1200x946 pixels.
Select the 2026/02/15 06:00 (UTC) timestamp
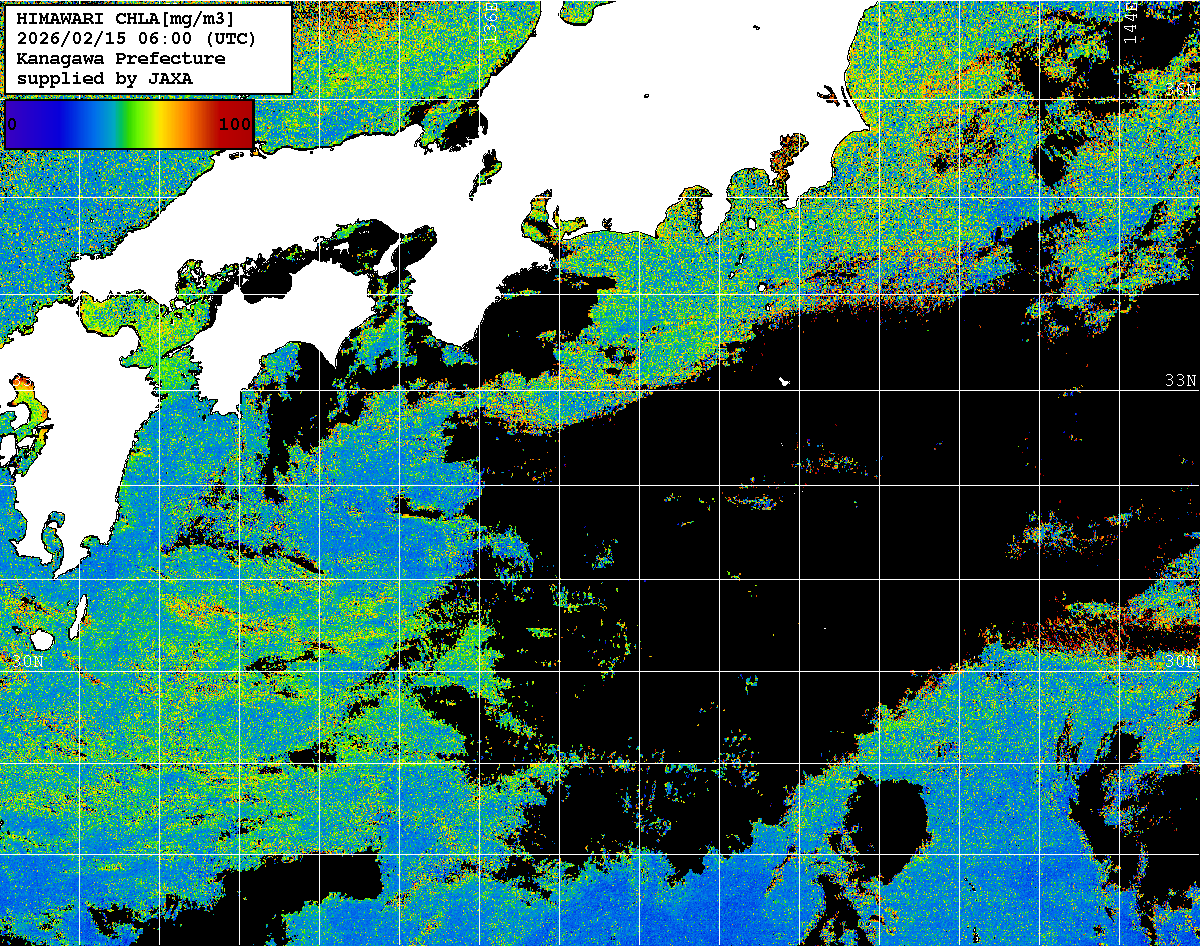pyautogui.click(x=136, y=38)
